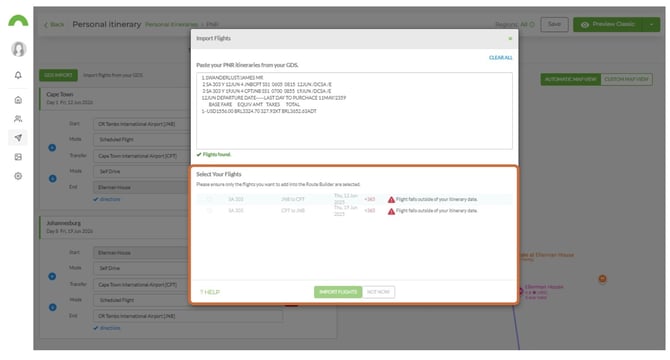Click the Not Now button
670x360 pixels.
click(x=378, y=292)
